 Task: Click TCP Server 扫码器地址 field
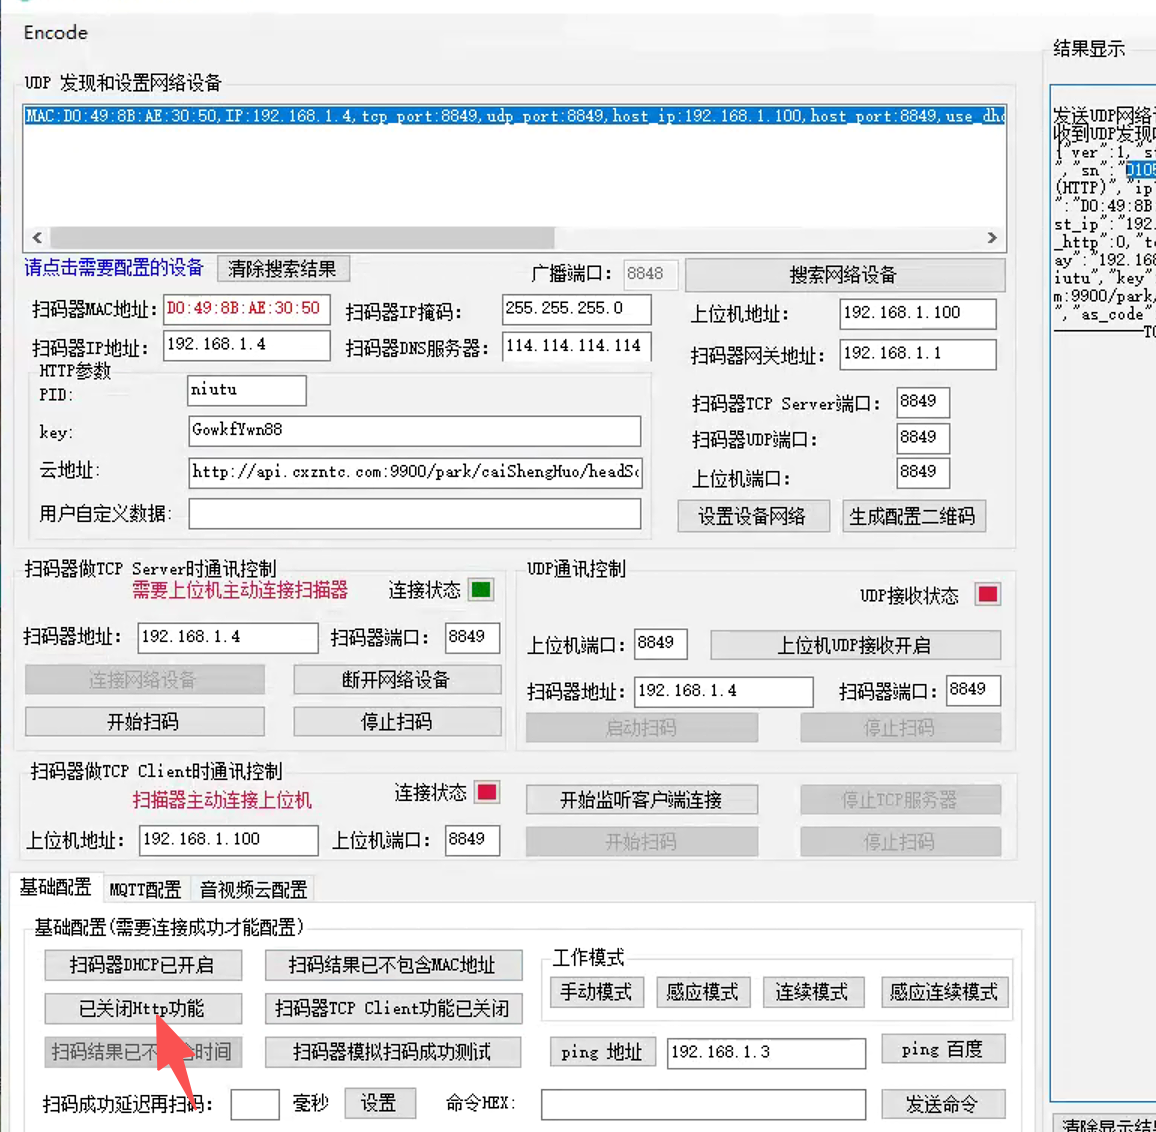(228, 637)
